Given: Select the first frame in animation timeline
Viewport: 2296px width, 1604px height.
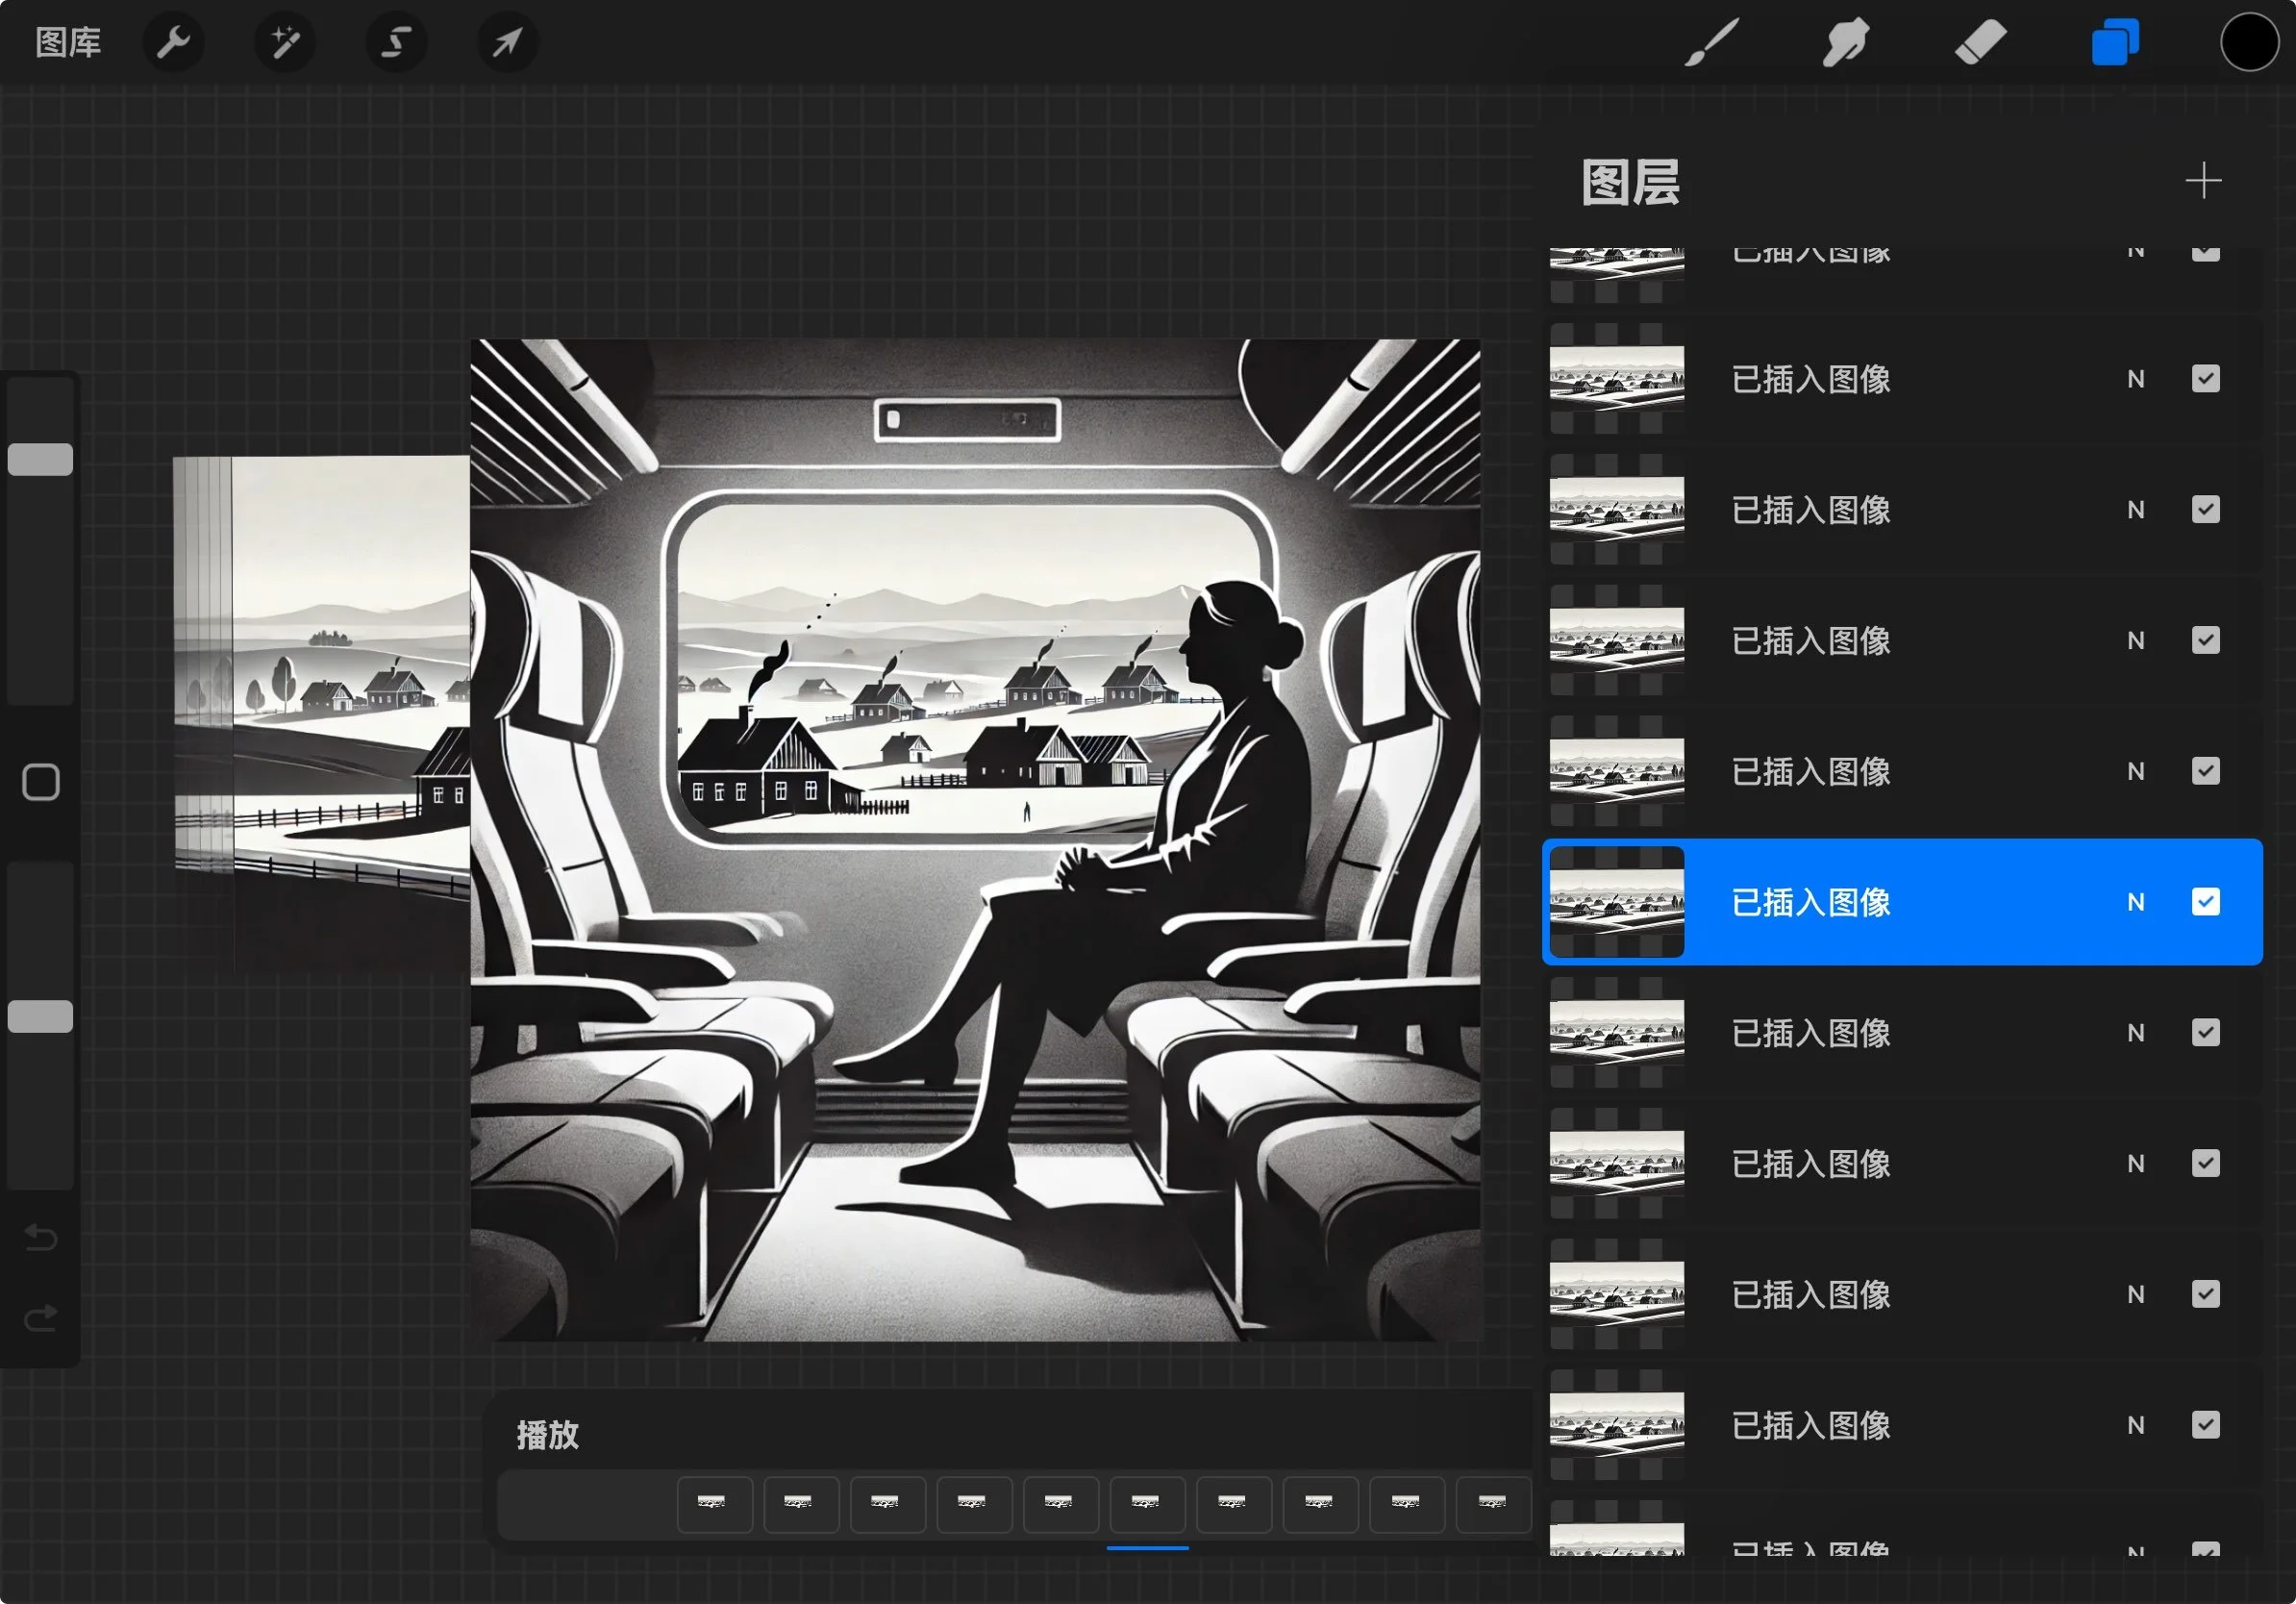Looking at the screenshot, I should [x=714, y=1504].
